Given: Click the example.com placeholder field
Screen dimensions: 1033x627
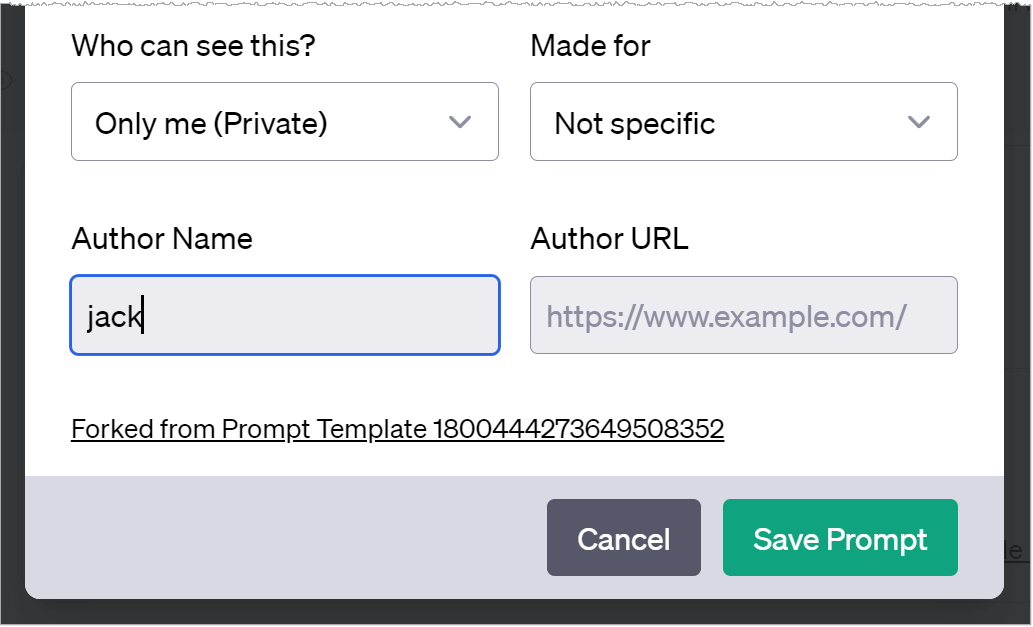Looking at the screenshot, I should pyautogui.click(x=742, y=315).
